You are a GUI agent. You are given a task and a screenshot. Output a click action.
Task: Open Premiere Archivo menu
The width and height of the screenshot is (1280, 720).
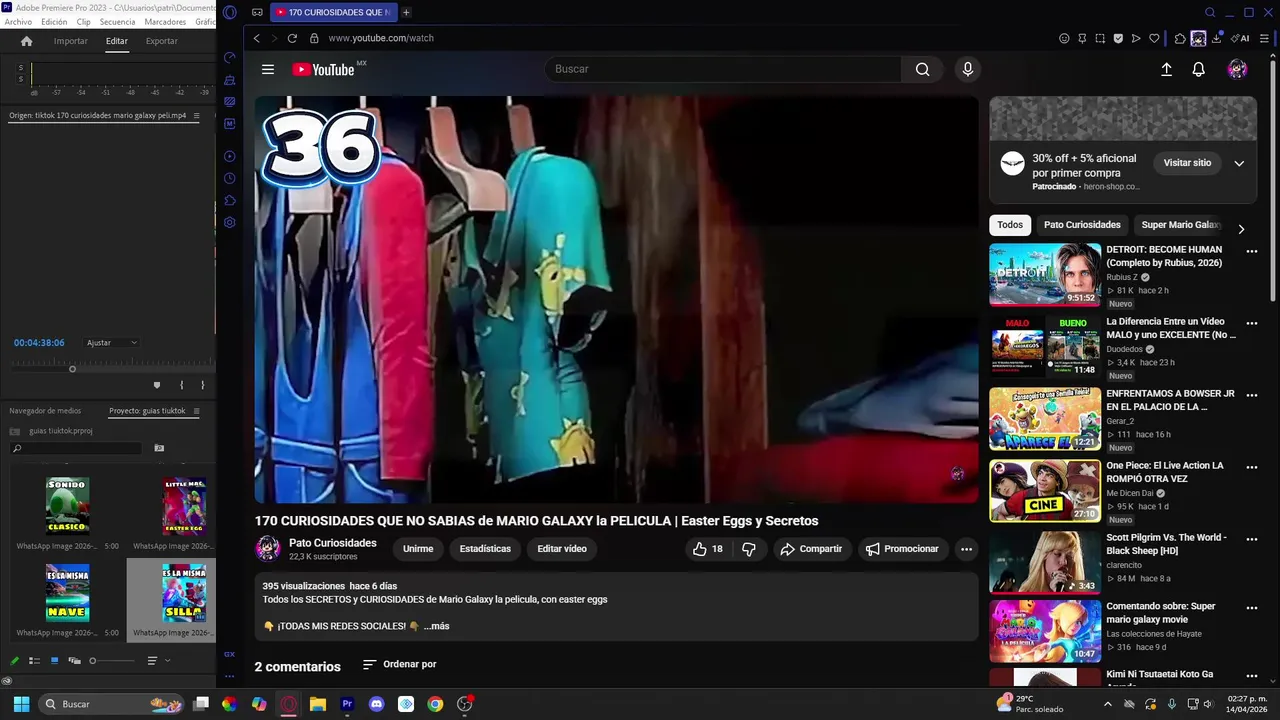pos(18,22)
